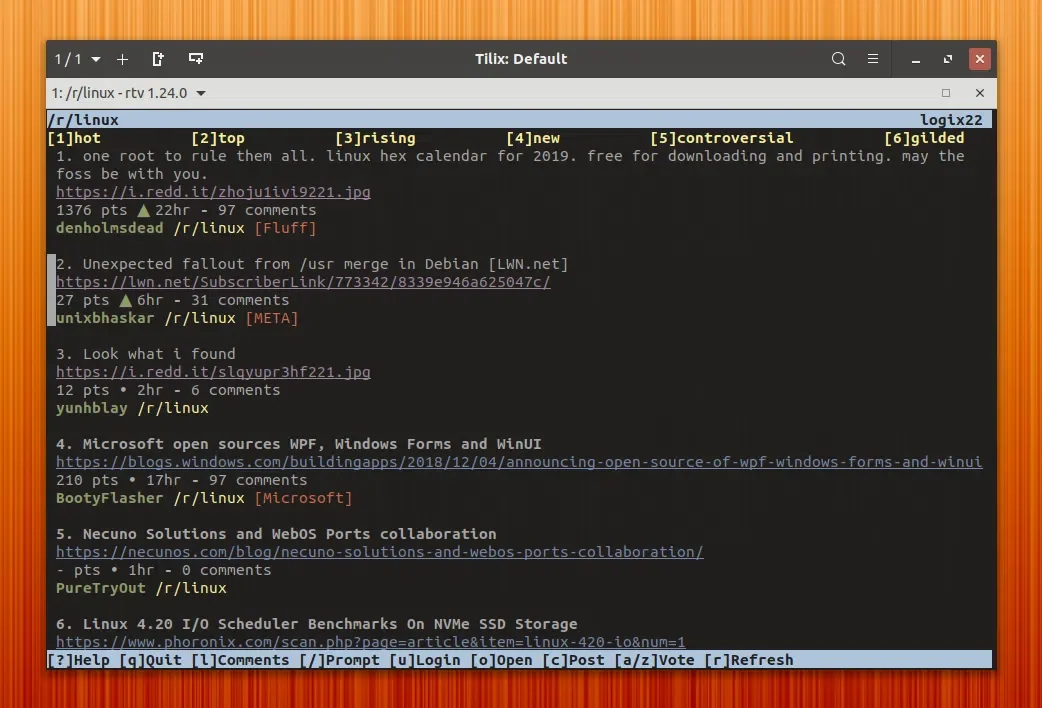Create a new session using the page-plus icon
Viewport: 1042px width, 708px height.
coord(158,59)
